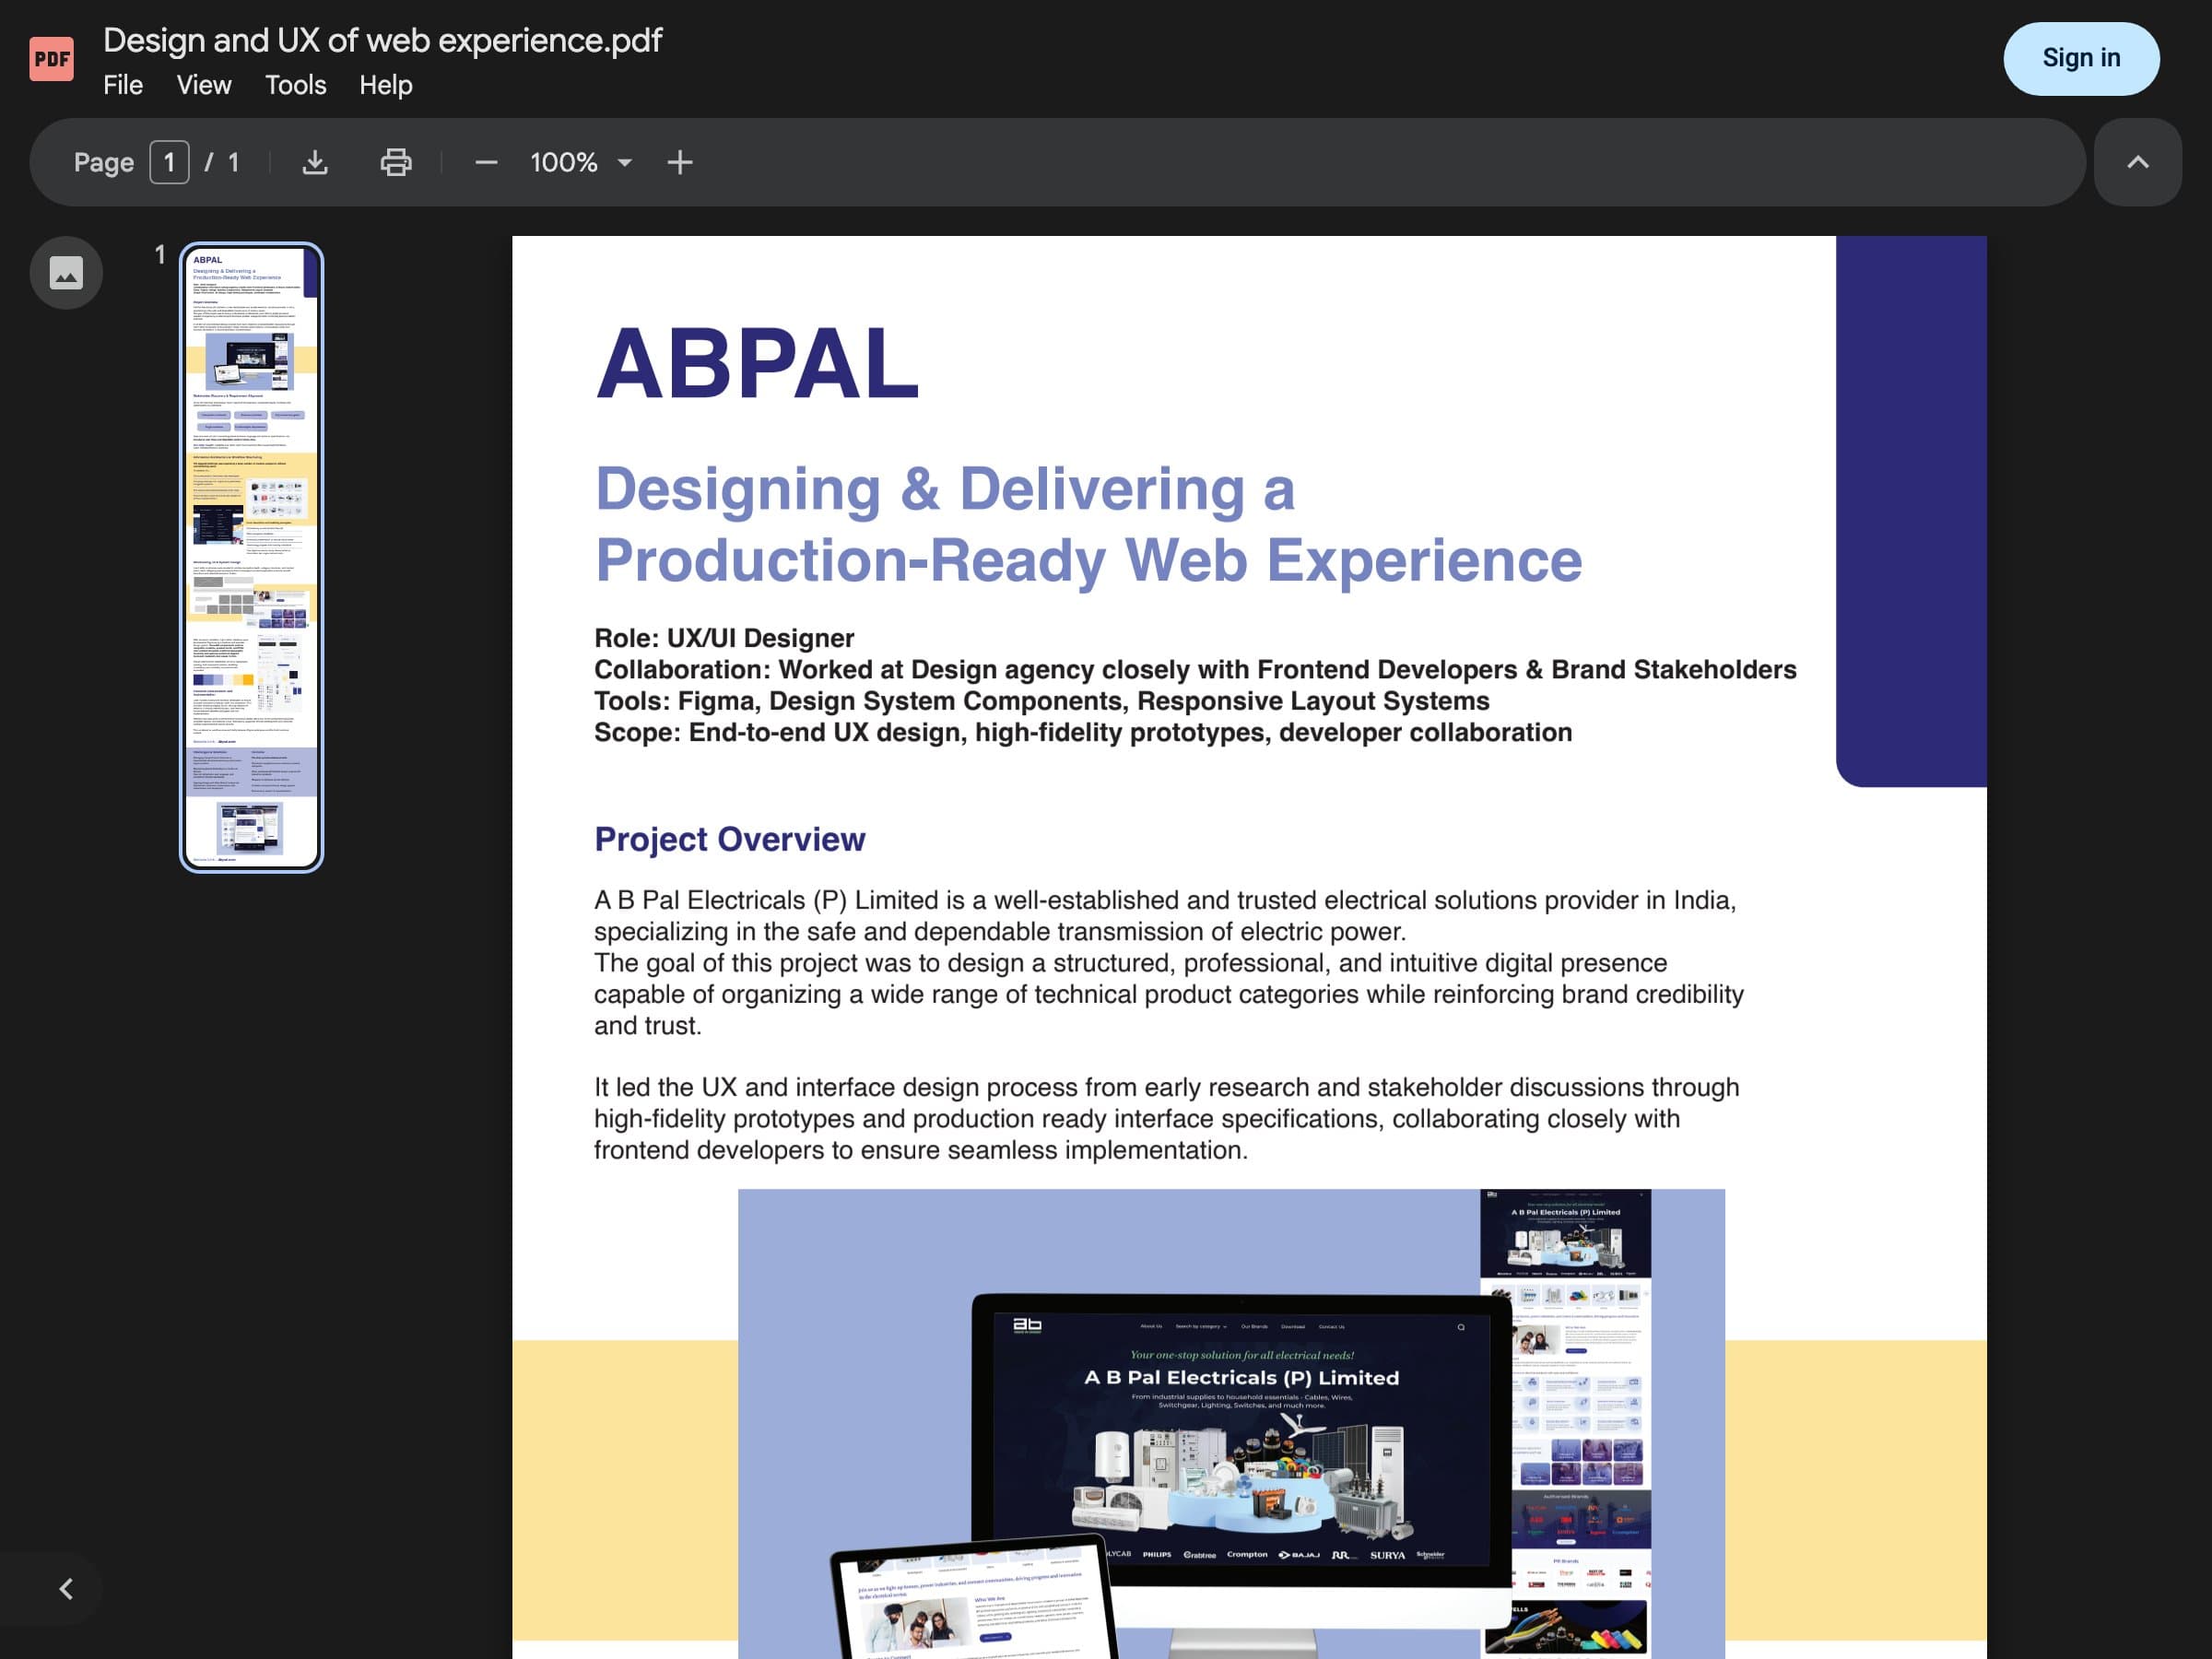
Task: Collapse the toolbar with the chevron icon
Action: point(2137,161)
